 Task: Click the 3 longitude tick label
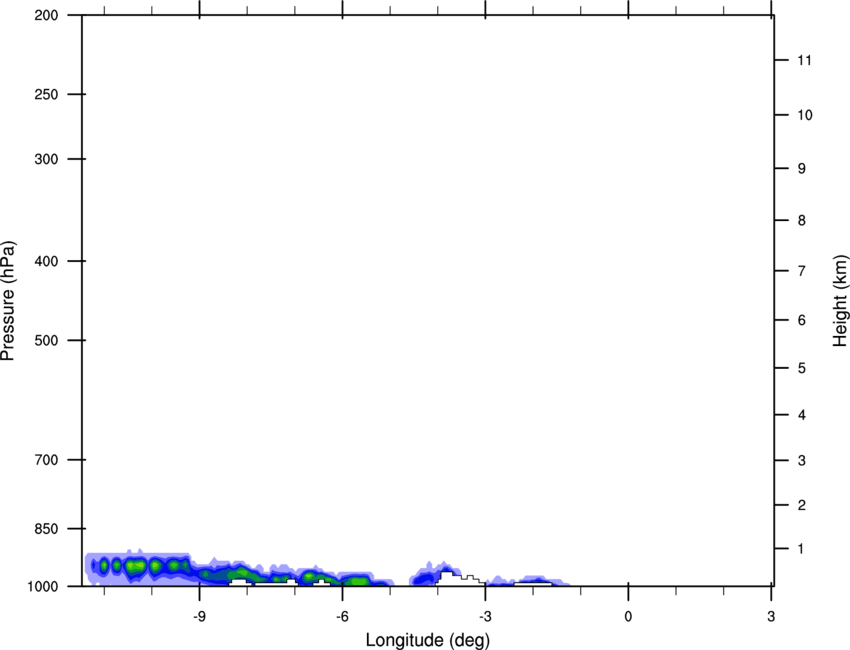[x=771, y=617]
